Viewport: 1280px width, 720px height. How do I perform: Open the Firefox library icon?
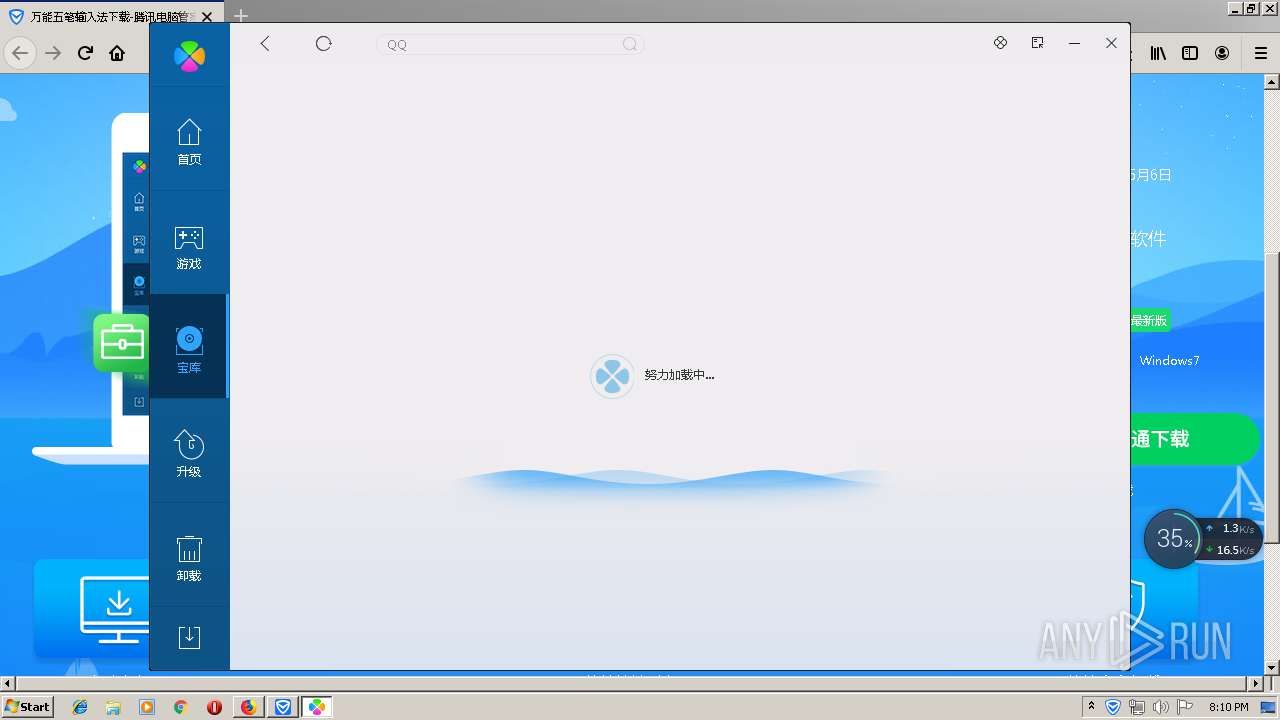tap(1158, 53)
